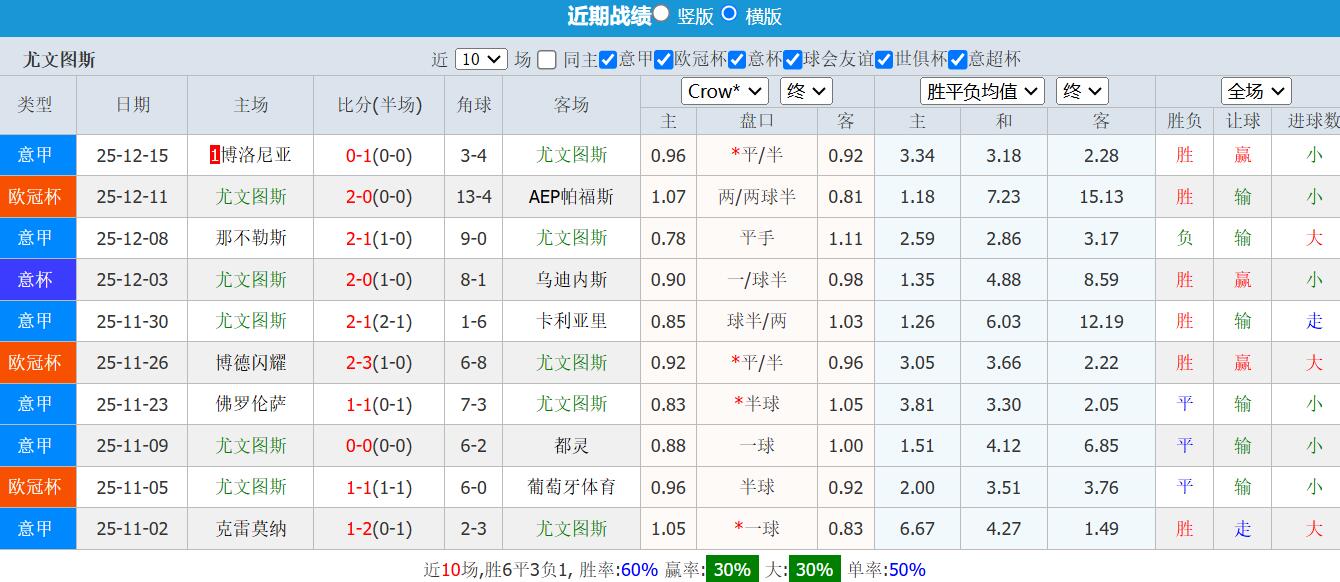Image resolution: width=1340 pixels, height=582 pixels.
Task: Enable the 同主 checkbox
Action: coord(547,60)
